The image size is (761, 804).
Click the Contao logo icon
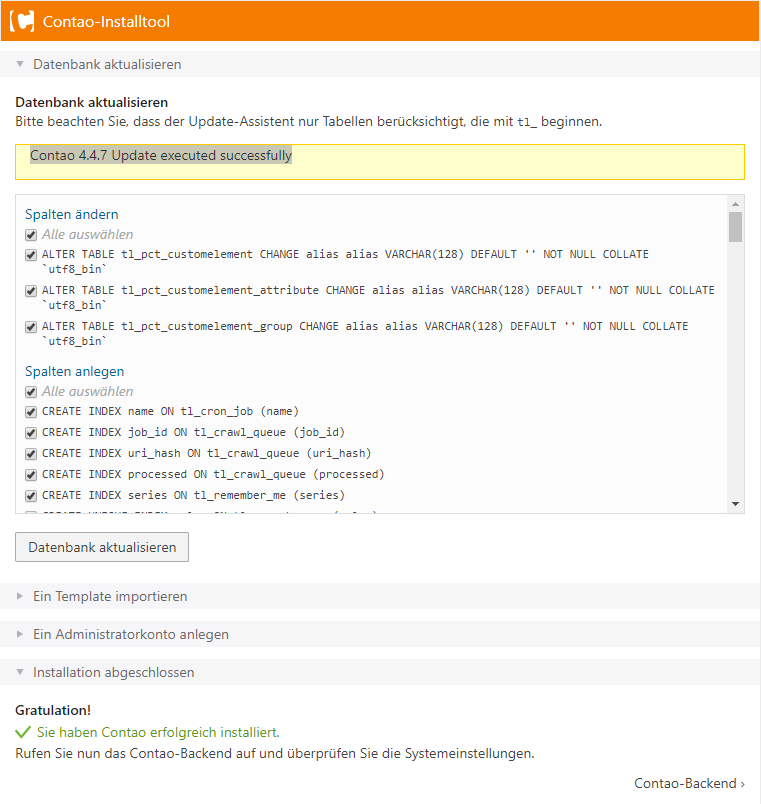point(22,22)
